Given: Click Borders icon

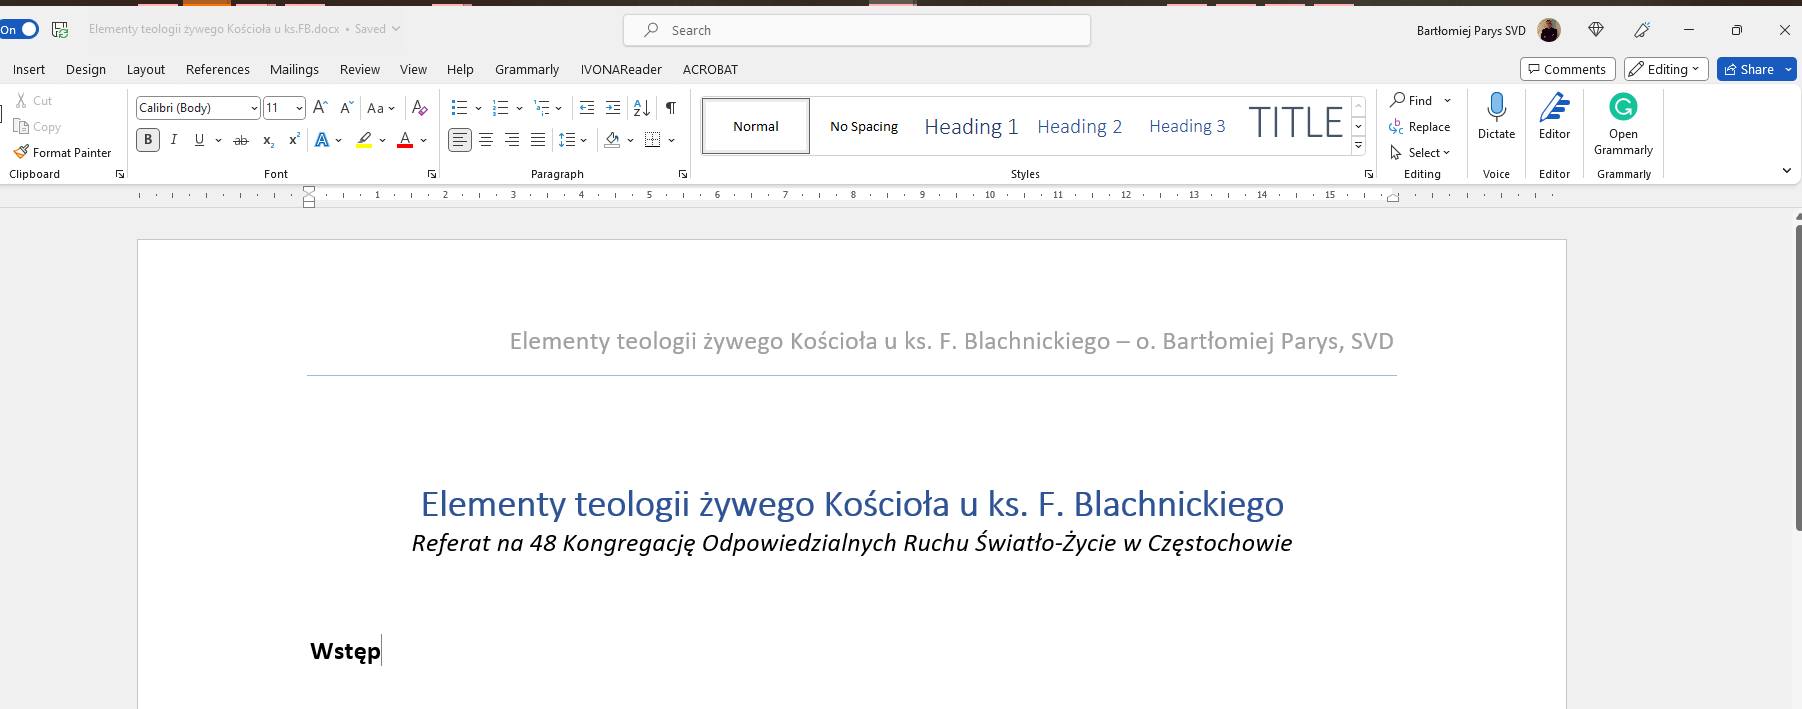Looking at the screenshot, I should [x=653, y=140].
